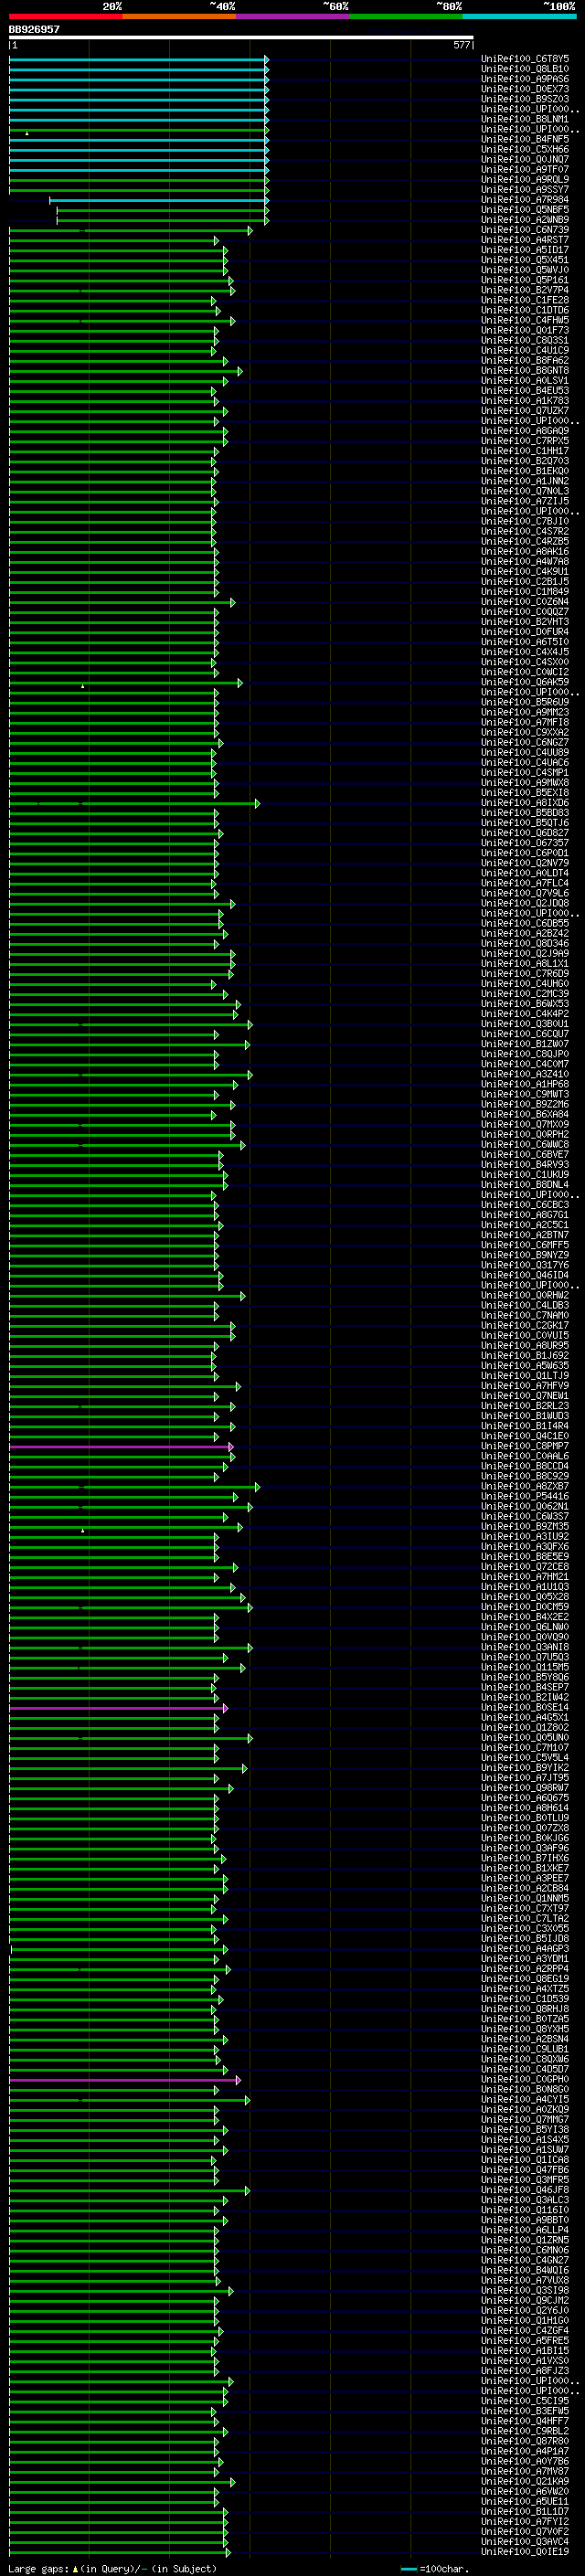Select the label UniRef100_A7R984
The width and height of the screenshot is (585, 2576).
[525, 199]
